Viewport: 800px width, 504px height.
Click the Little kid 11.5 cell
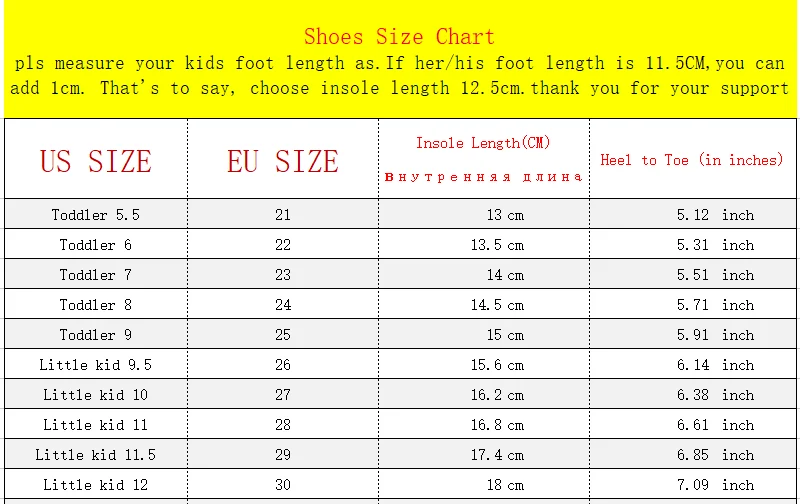point(96,455)
